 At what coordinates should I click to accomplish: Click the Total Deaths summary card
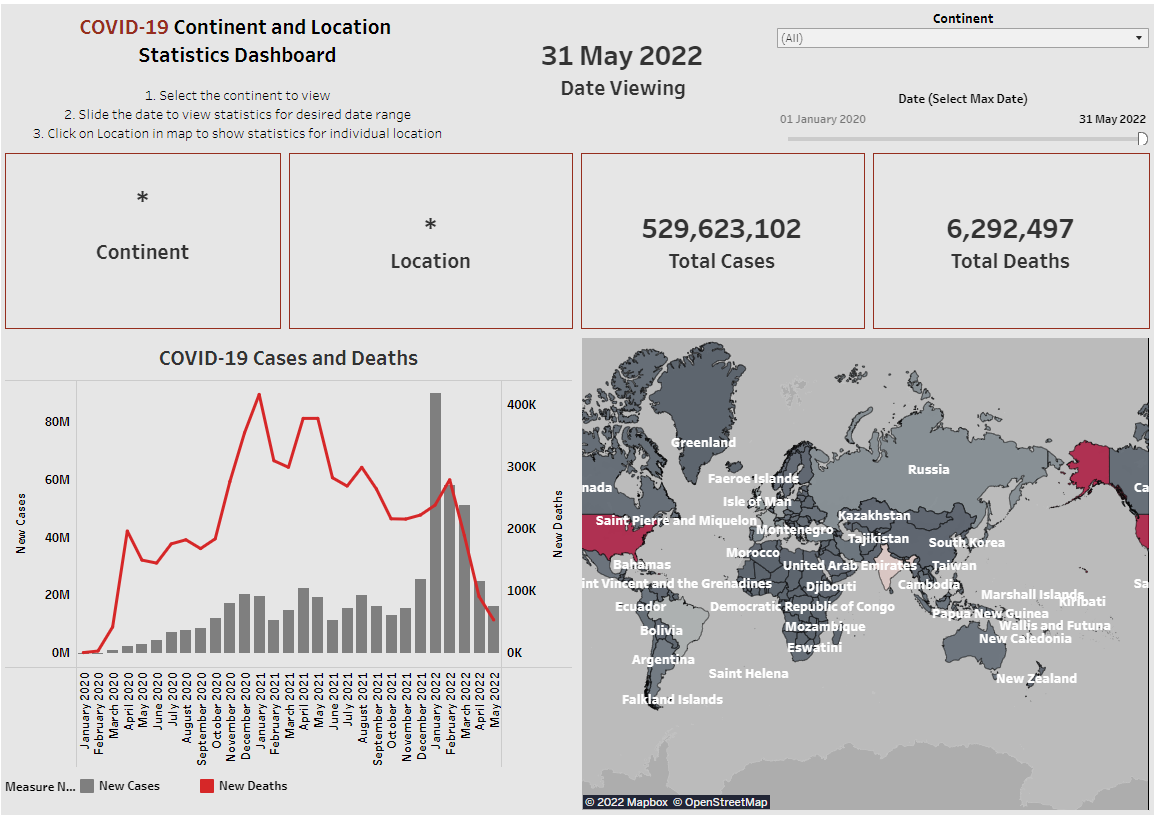(1010, 240)
